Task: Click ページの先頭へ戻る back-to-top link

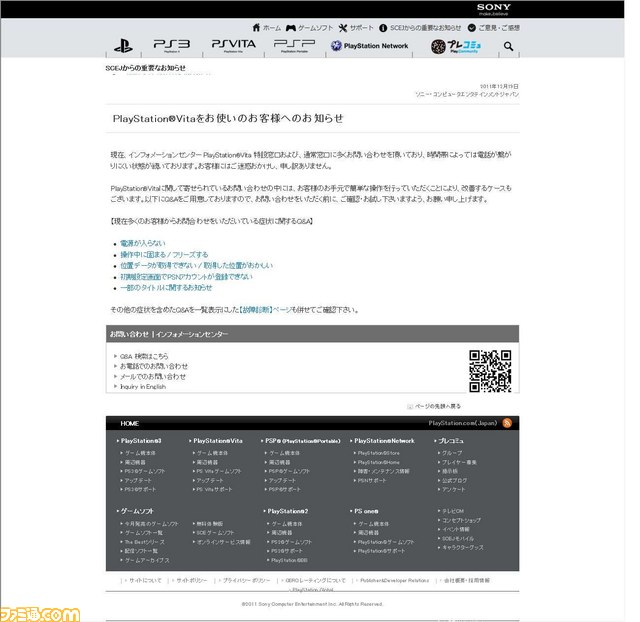Action: [x=438, y=406]
